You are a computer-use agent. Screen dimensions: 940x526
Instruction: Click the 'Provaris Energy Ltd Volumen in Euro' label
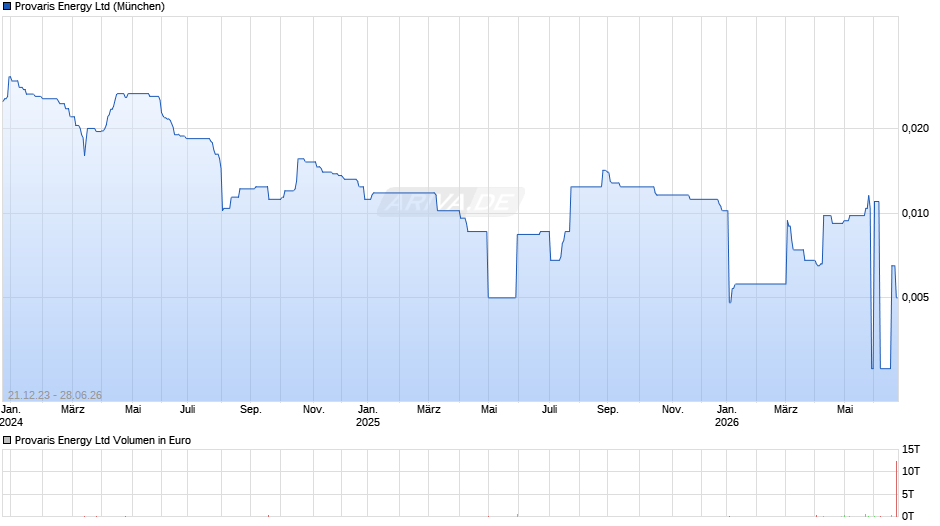click(x=103, y=440)
